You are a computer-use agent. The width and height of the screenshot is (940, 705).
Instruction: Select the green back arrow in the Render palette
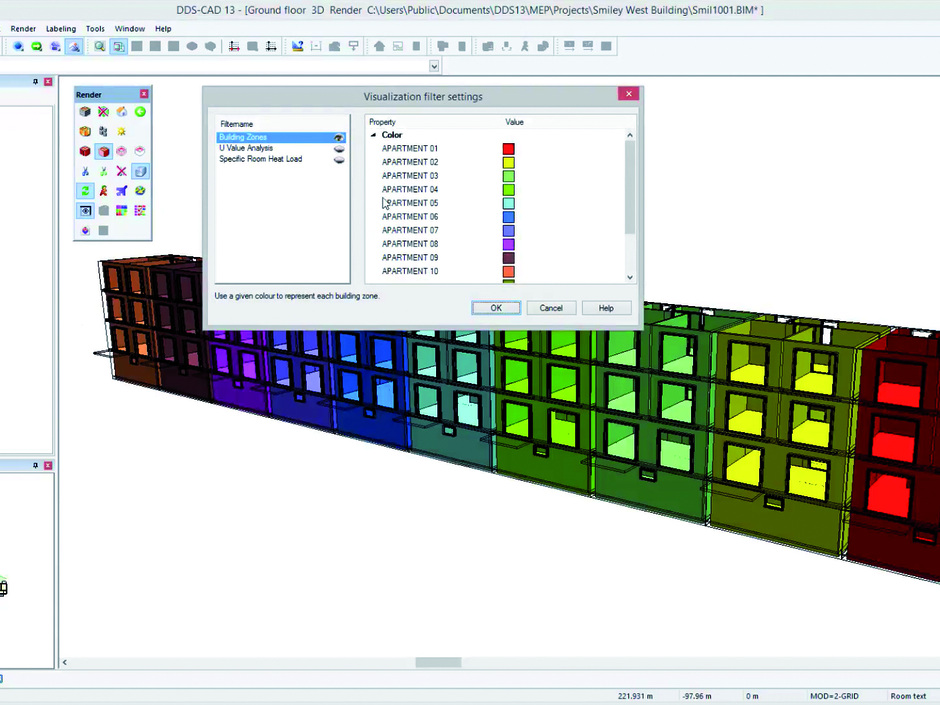tap(139, 112)
